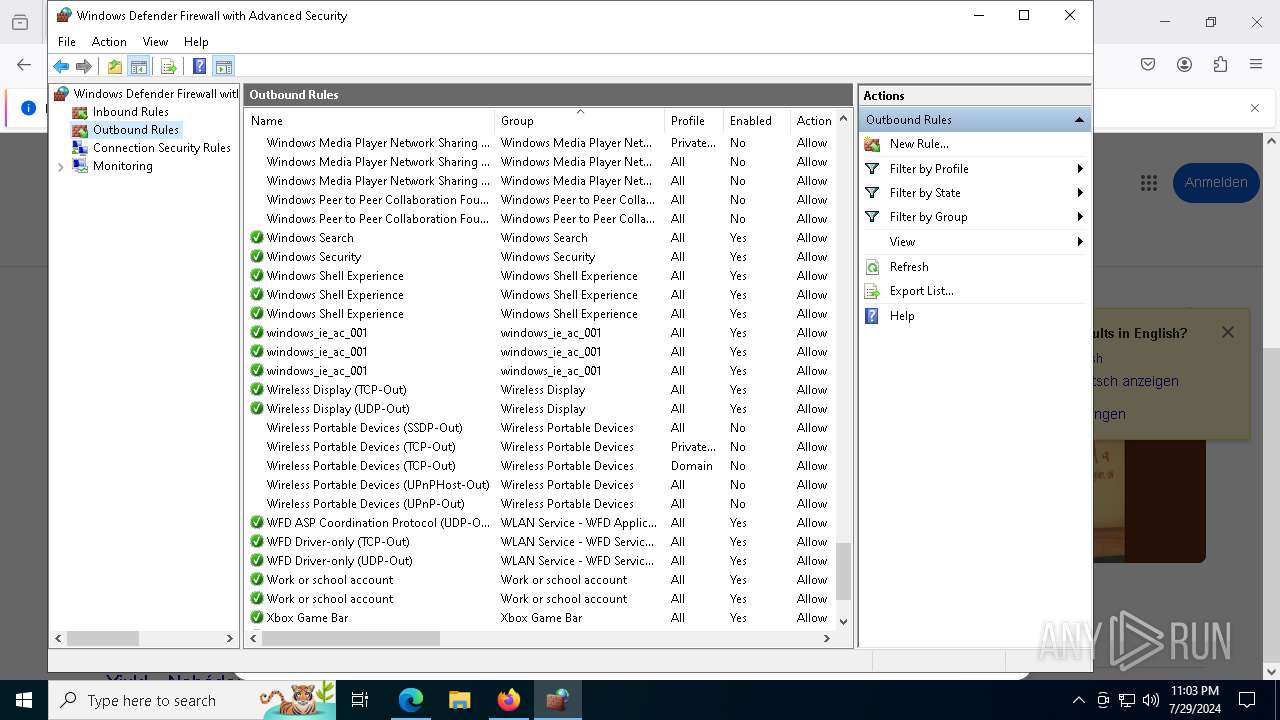Click green check icon of Windows Security rule

tap(257, 257)
